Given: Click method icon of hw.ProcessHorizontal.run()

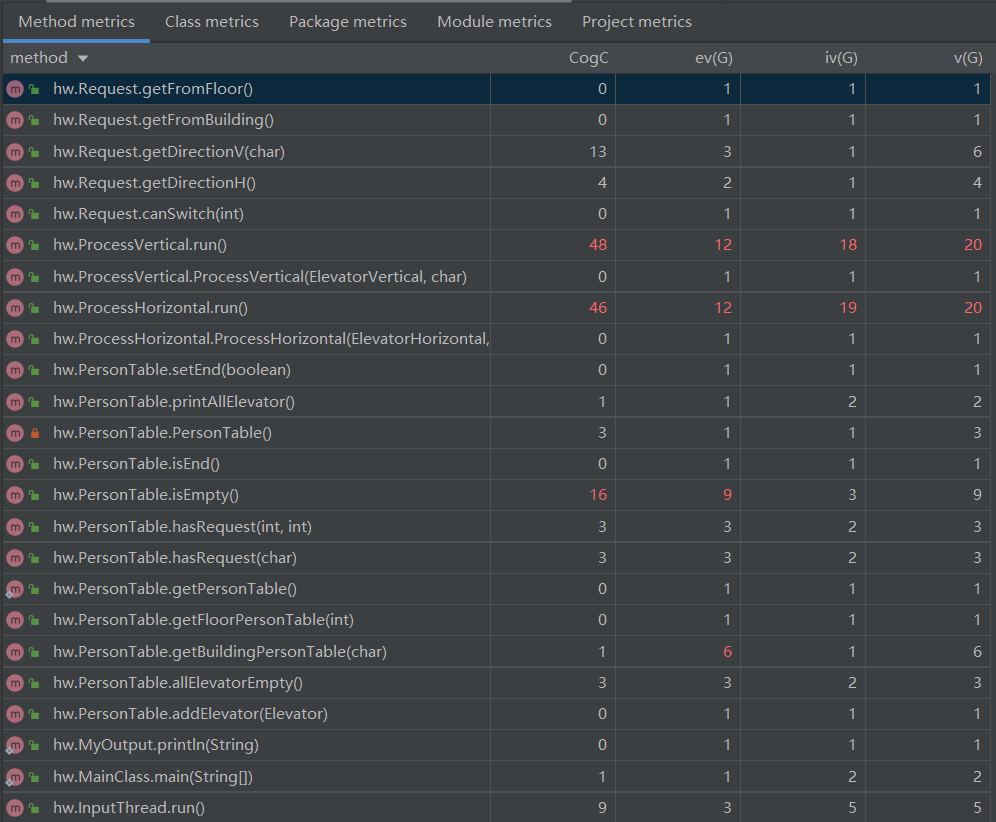Looking at the screenshot, I should (14, 308).
